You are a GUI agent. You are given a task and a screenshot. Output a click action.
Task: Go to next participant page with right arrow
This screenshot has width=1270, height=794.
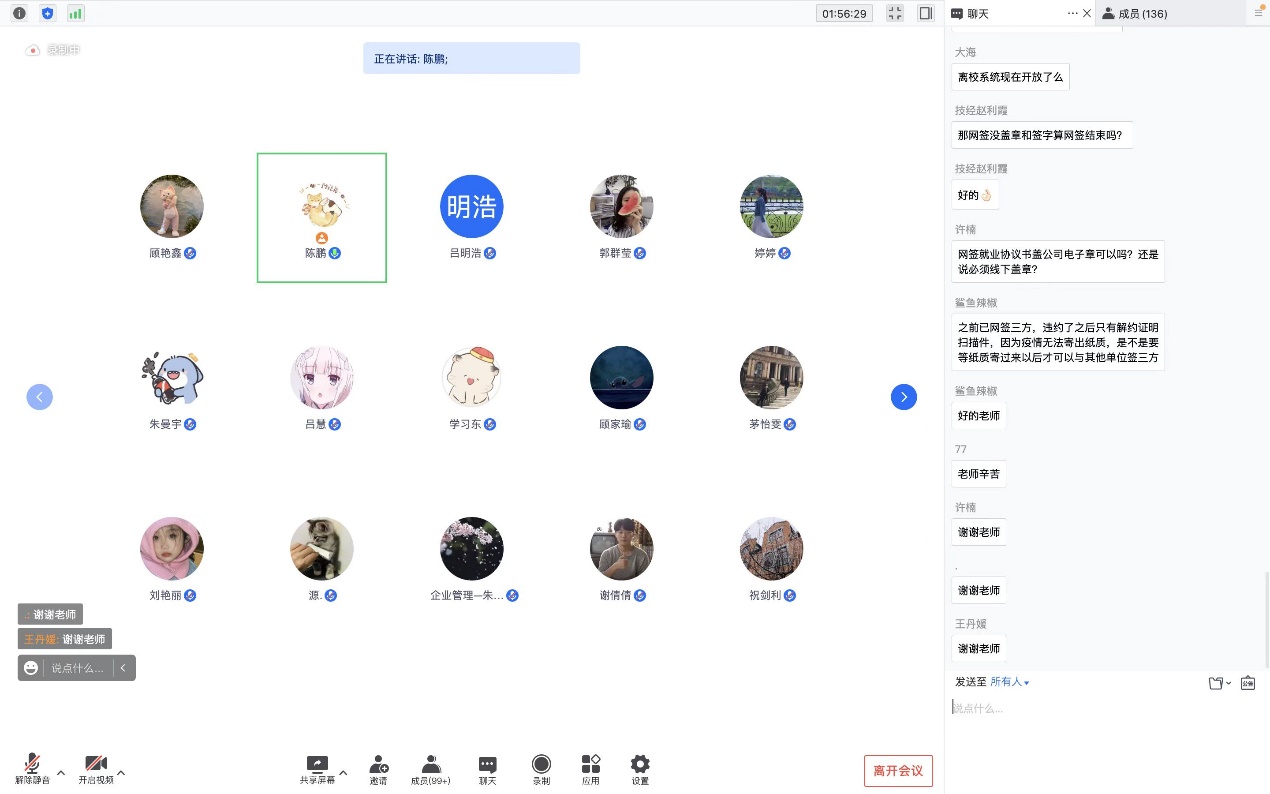click(903, 397)
